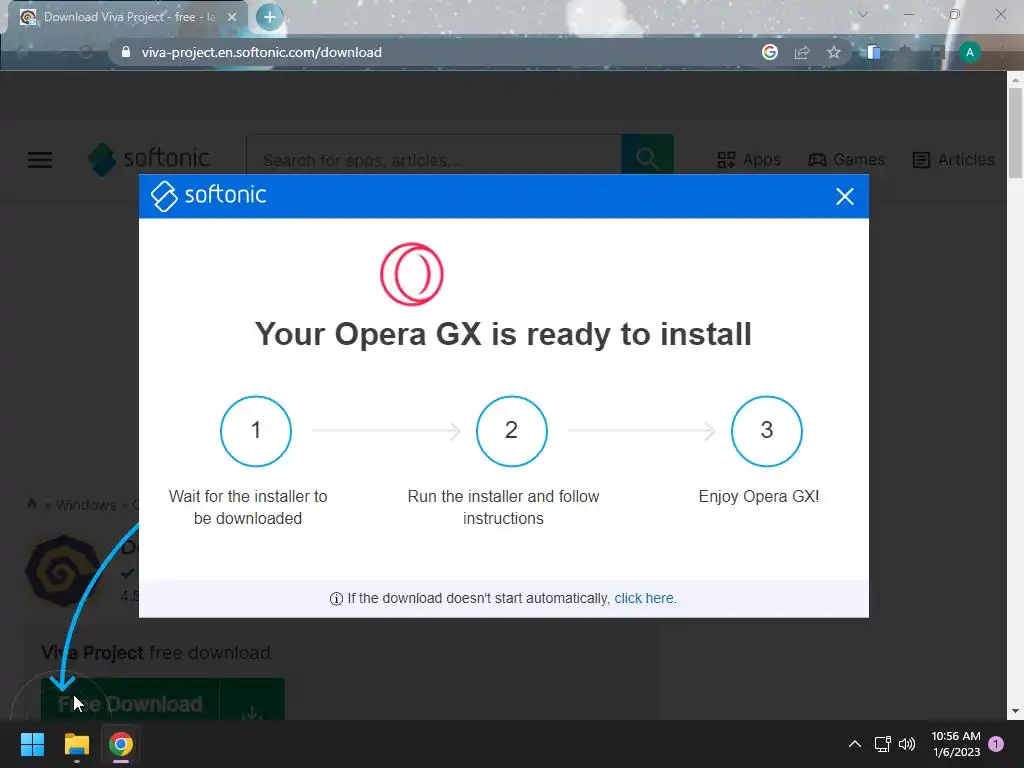Open the profile avatar A
The height and width of the screenshot is (768, 1024).
coord(970,52)
